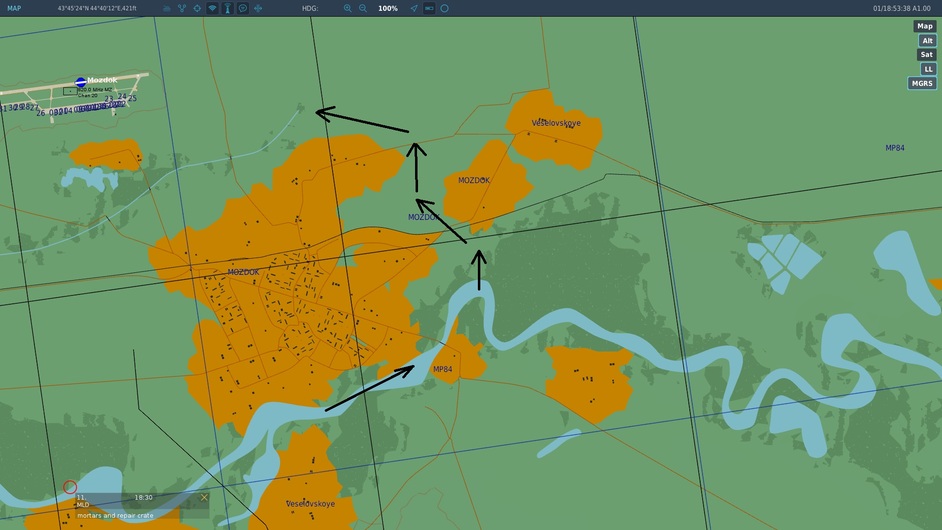Click the four-arrow pan map icon
Screen dimensions: 942x530
[x=258, y=8]
